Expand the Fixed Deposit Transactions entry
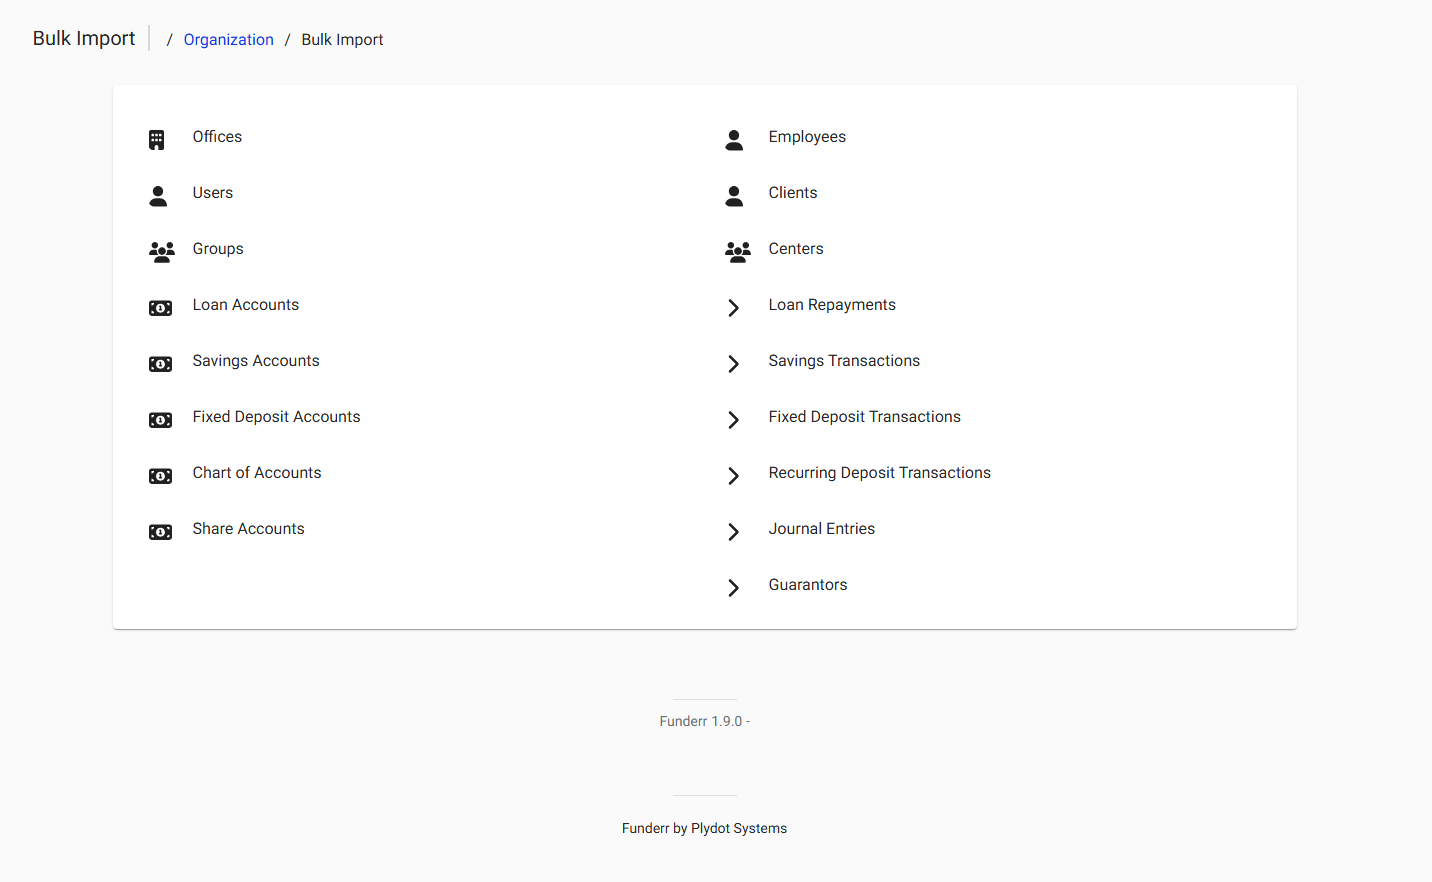1432x882 pixels. [733, 420]
